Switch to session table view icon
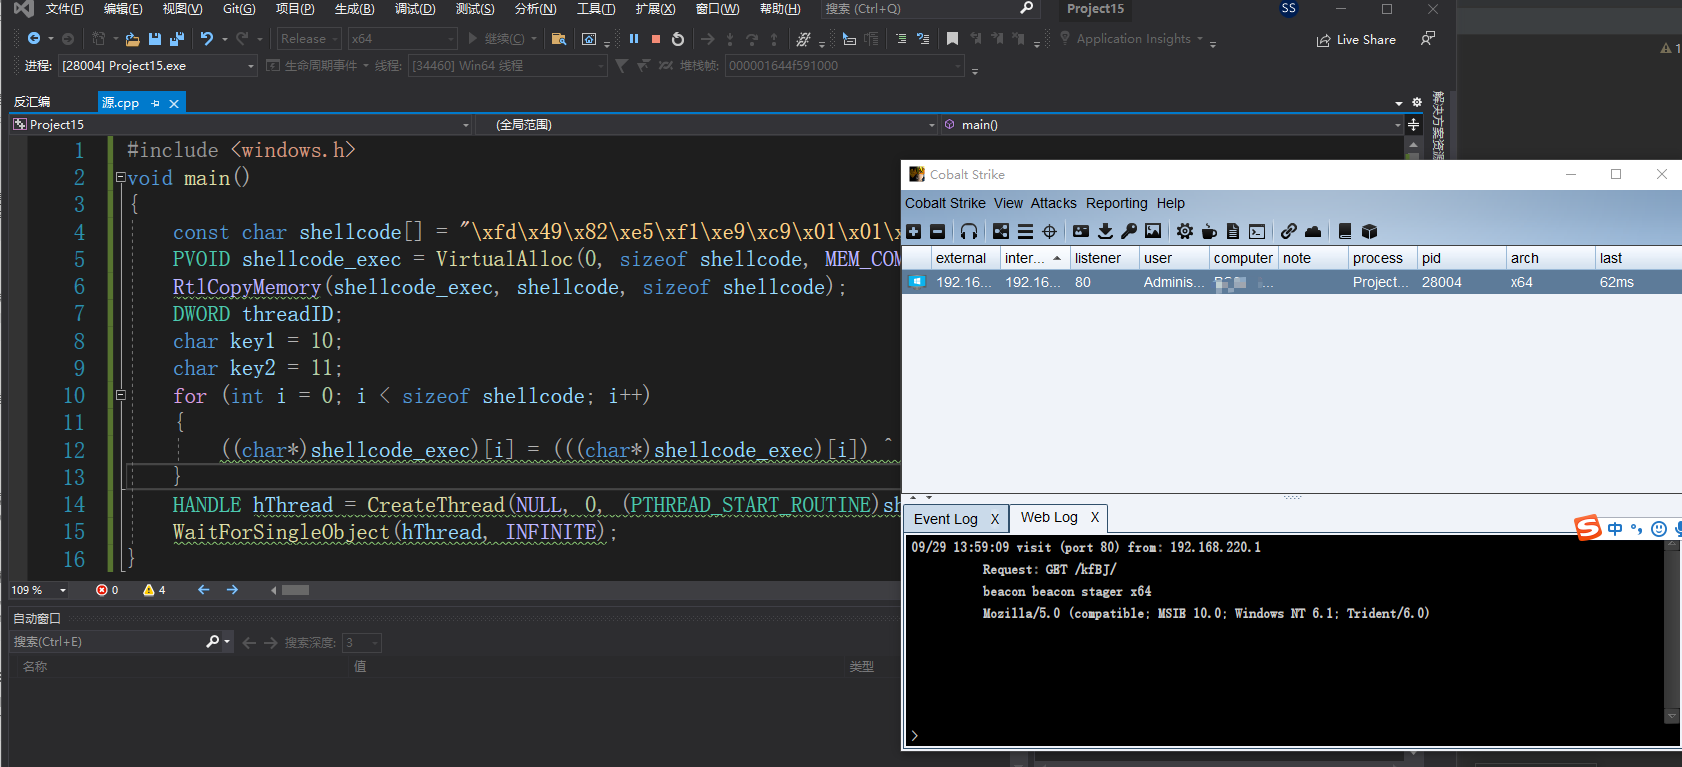 tap(1025, 231)
